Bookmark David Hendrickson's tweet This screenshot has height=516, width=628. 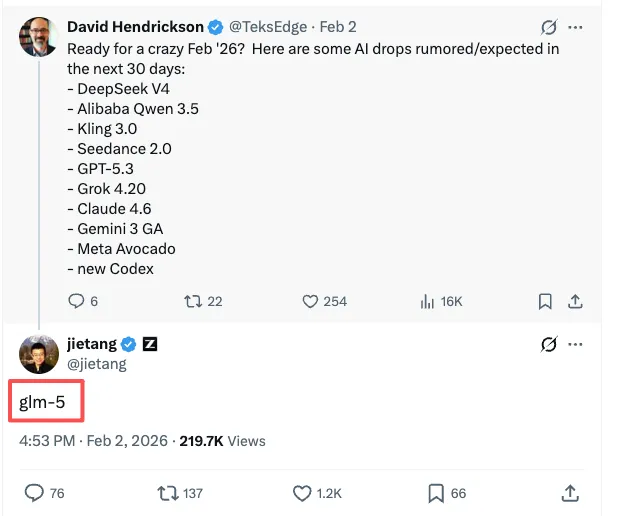(545, 300)
